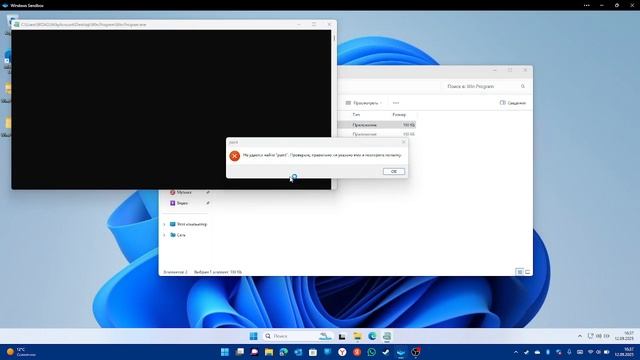Click the console window title bar path

pyautogui.click(x=84, y=24)
